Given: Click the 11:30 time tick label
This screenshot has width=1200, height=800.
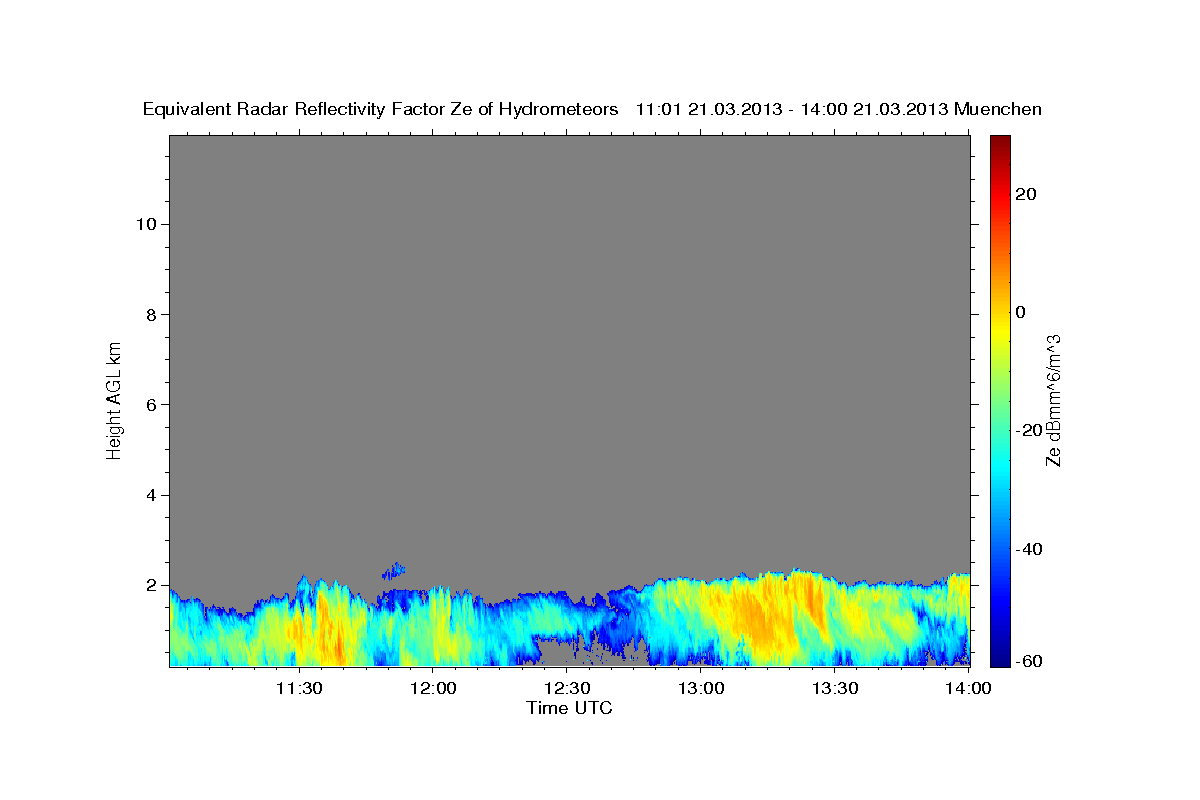Looking at the screenshot, I should point(299,688).
